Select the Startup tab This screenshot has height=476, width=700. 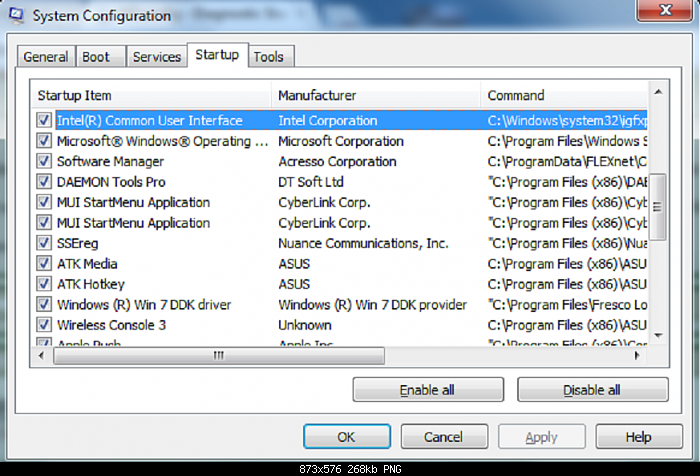(x=217, y=55)
